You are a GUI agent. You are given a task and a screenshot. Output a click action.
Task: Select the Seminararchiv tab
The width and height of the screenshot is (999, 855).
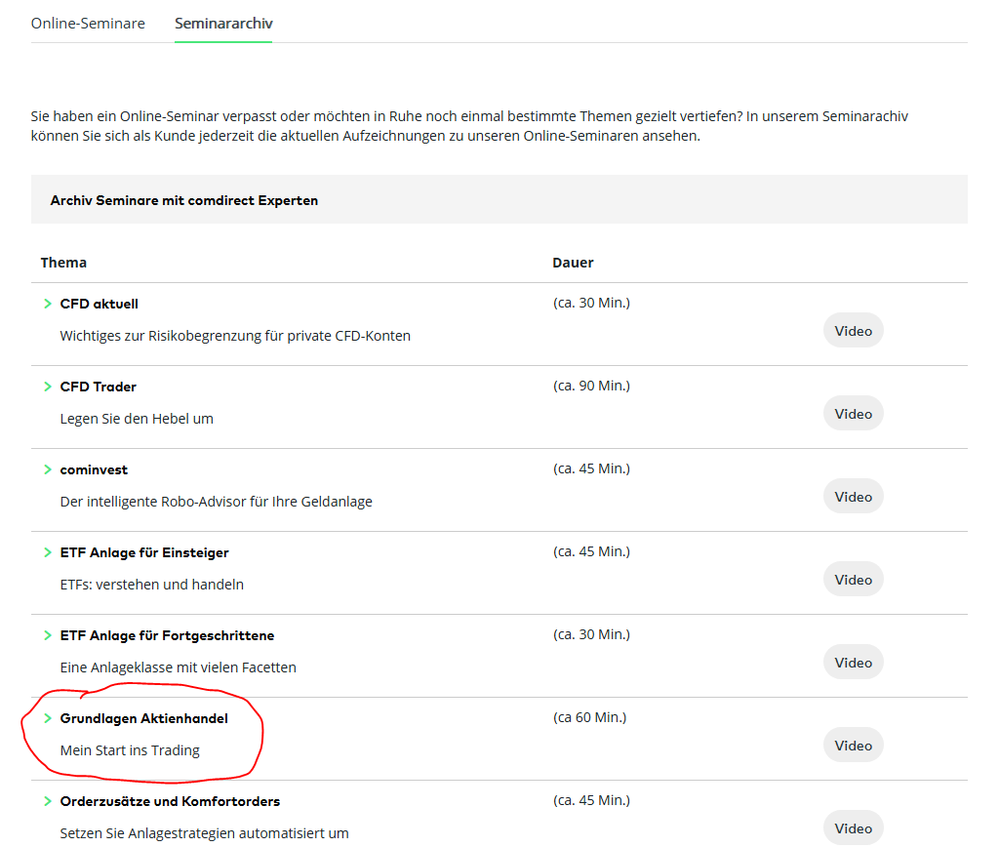point(223,23)
